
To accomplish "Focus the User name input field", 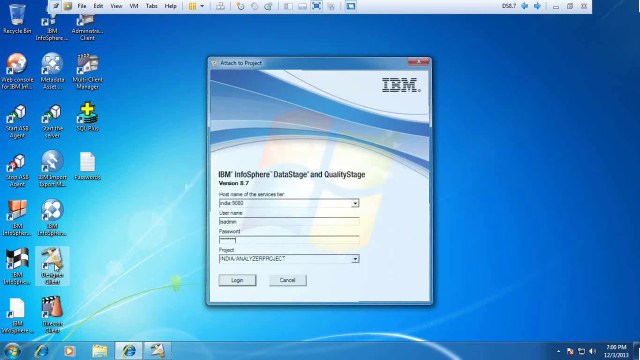I will (289, 222).
